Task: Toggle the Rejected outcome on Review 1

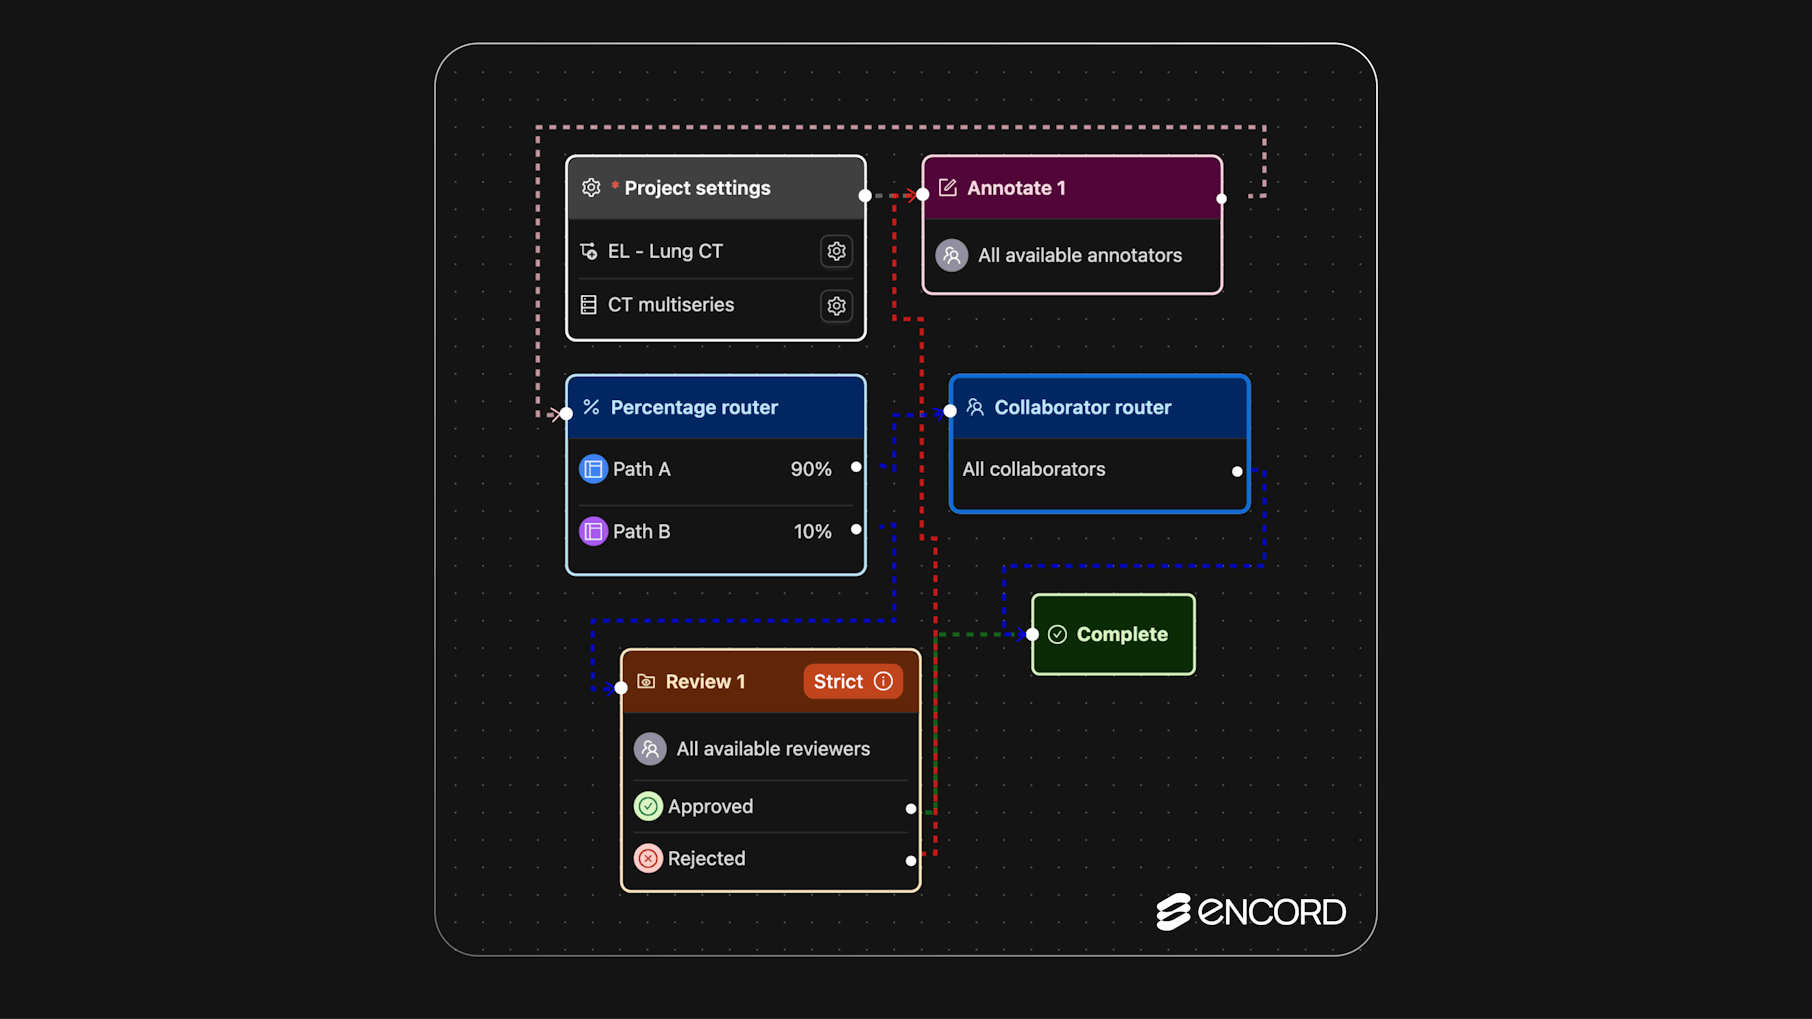Action: click(x=708, y=858)
